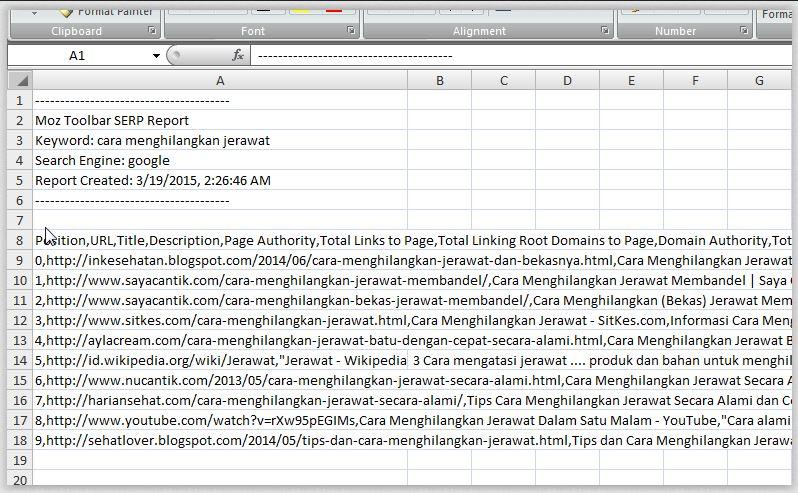Click the cell containing the id.wikipedia.org URL

[219, 361]
